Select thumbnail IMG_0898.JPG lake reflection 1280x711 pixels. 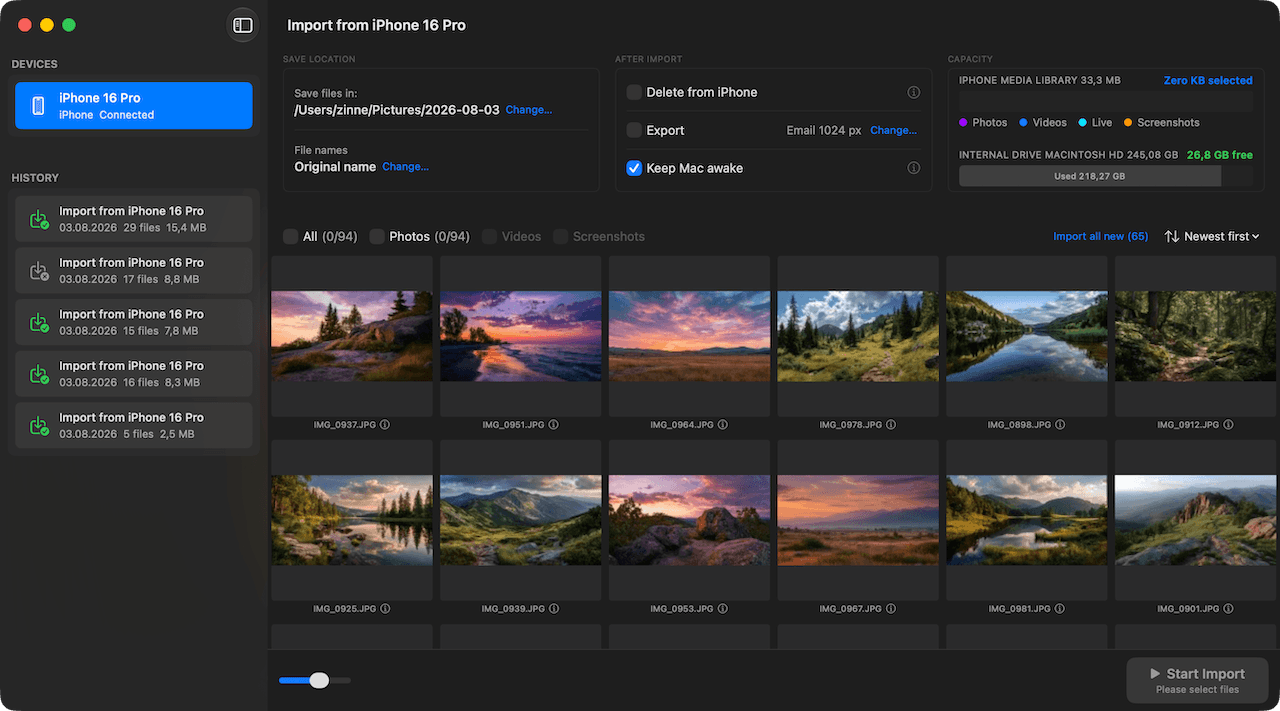pyautogui.click(x=1027, y=336)
